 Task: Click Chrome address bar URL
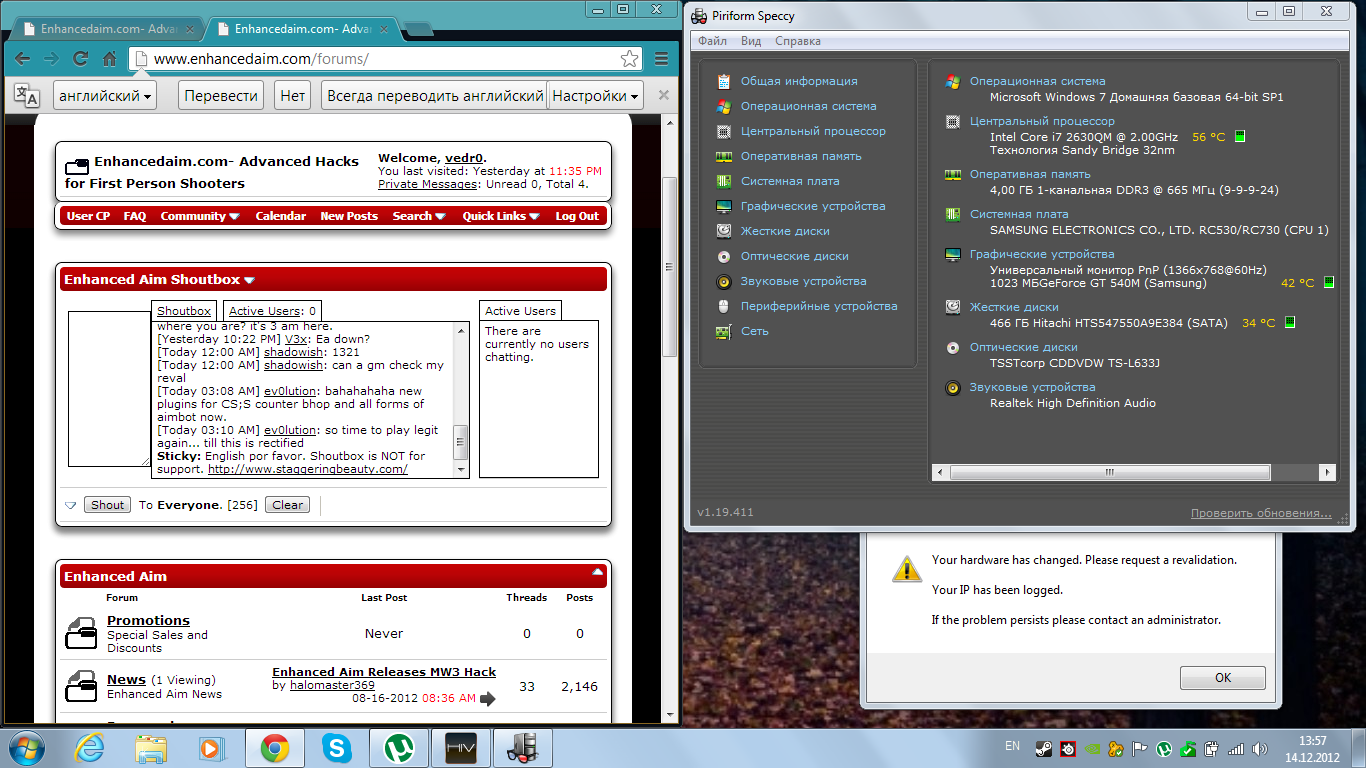point(261,59)
